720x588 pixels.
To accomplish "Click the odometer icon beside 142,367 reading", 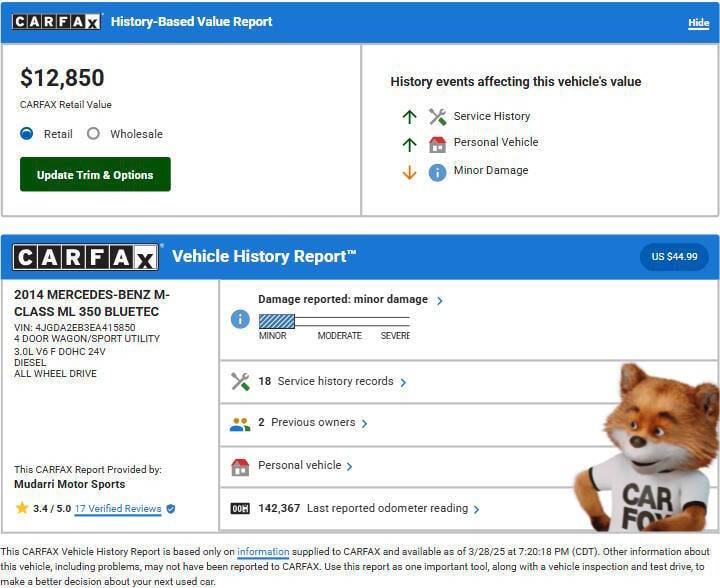I will 240,509.
